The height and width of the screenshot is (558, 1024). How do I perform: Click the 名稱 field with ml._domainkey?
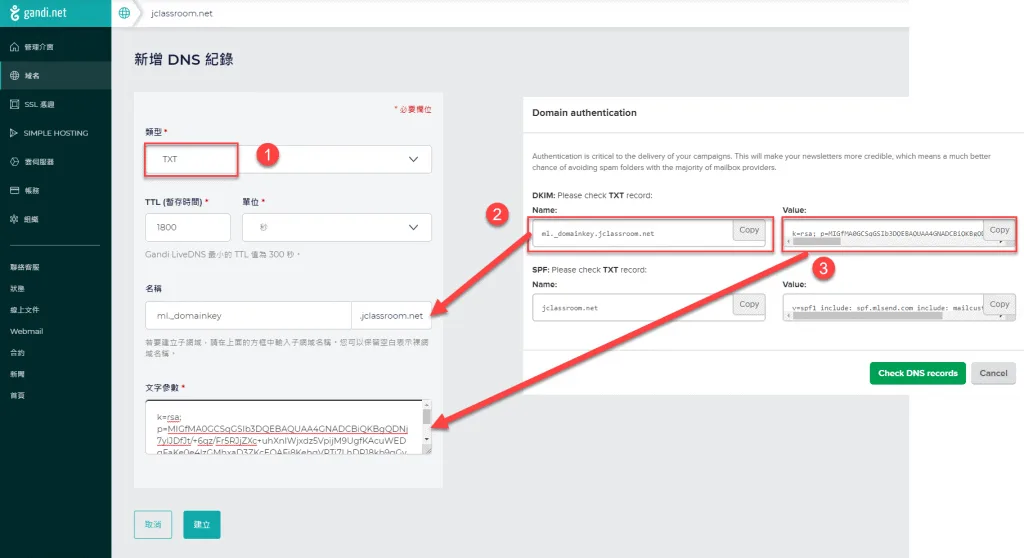248,316
